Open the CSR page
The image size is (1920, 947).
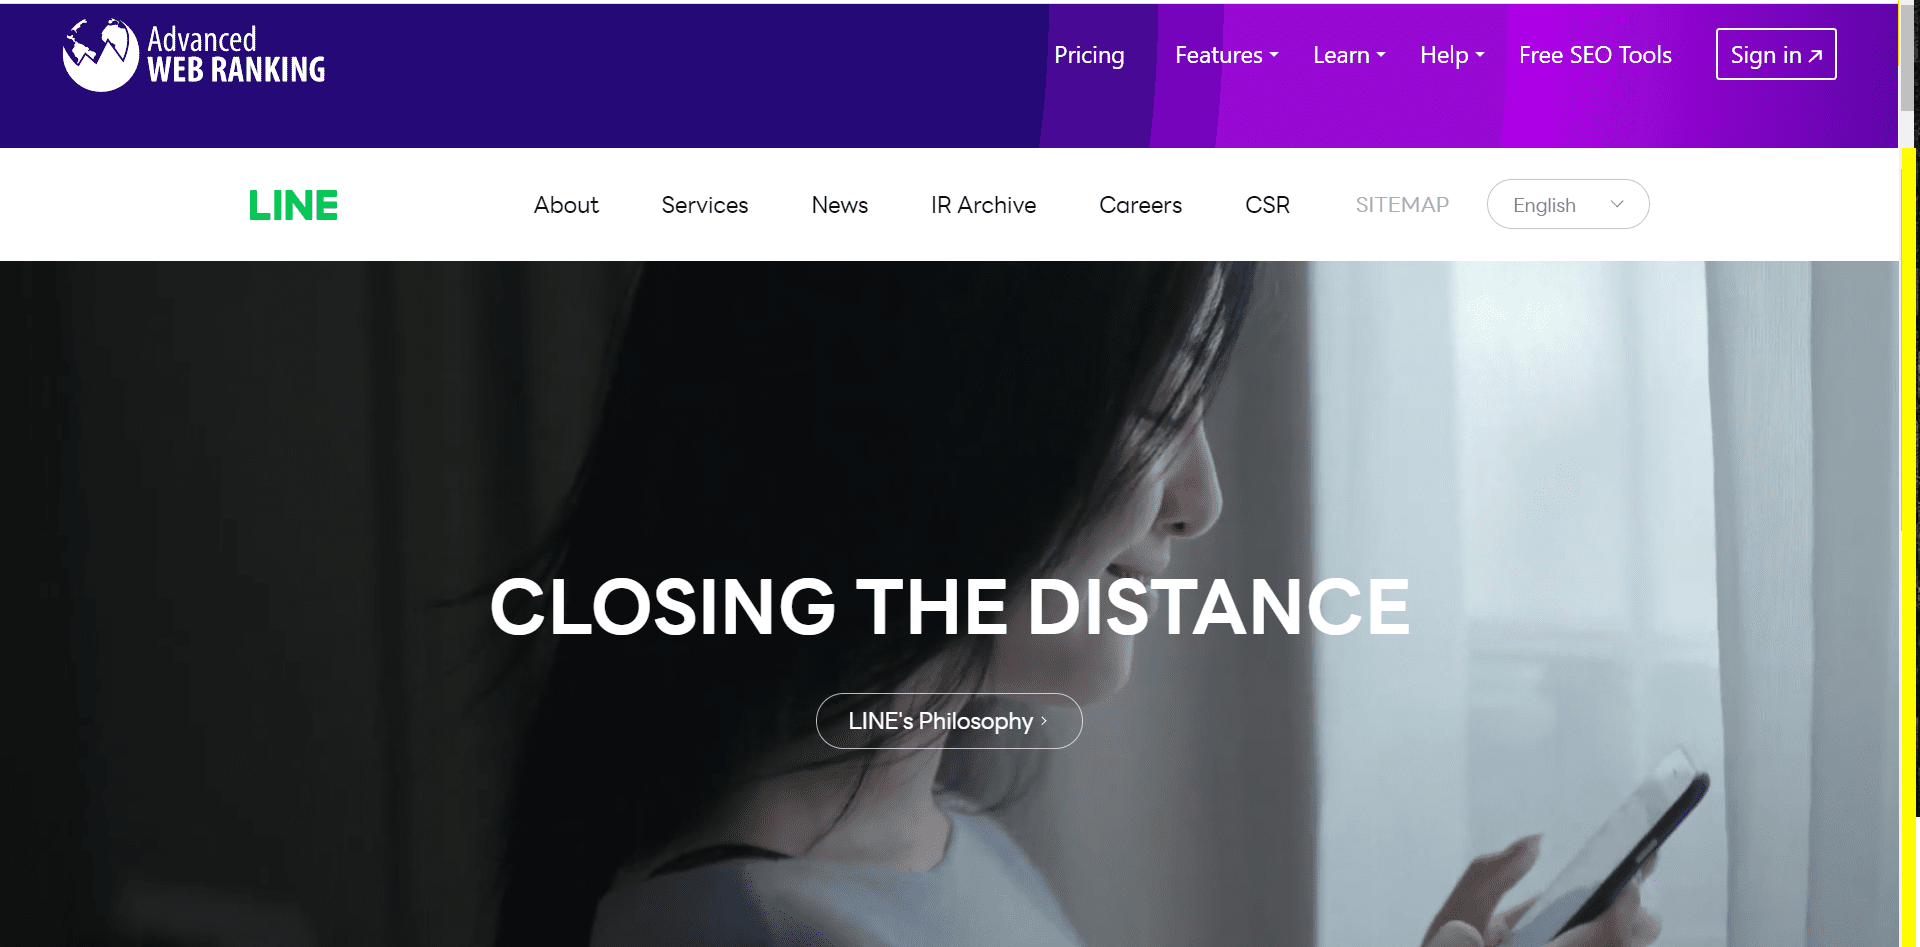[1267, 205]
